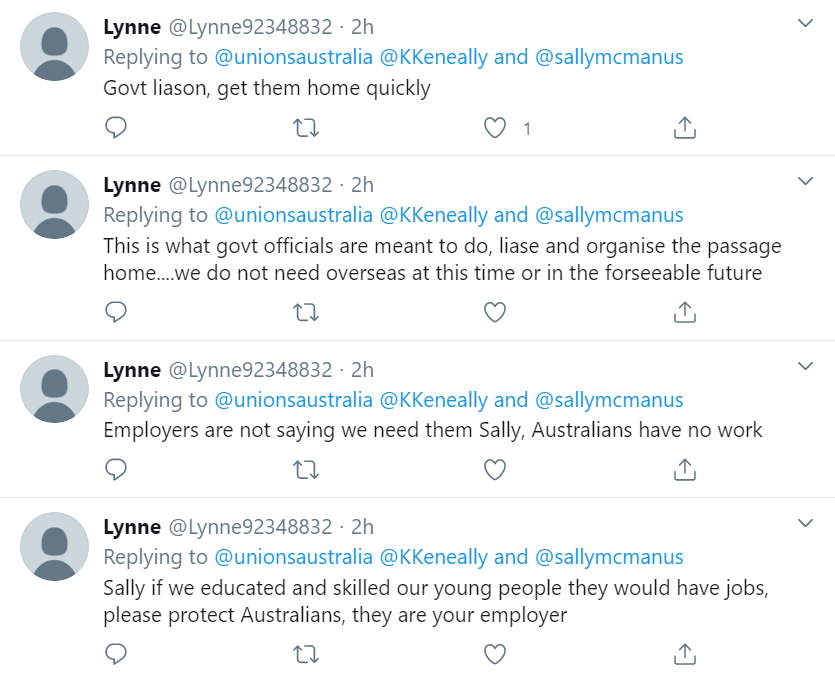The image size is (835, 678).
Task: Open @sallymcmanus link in the last tweet
Action: point(609,557)
